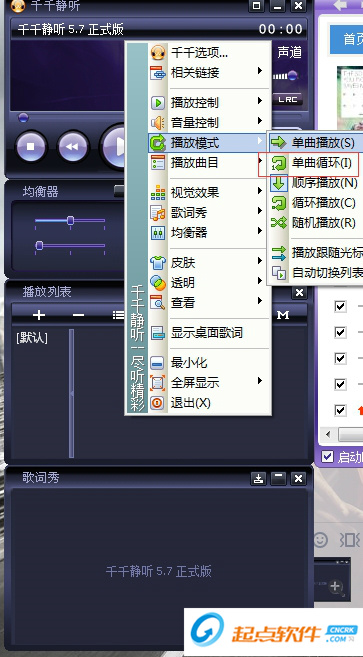The image size is (363, 657).
Task: Toggle 自动切换列表 option
Action: [316, 273]
